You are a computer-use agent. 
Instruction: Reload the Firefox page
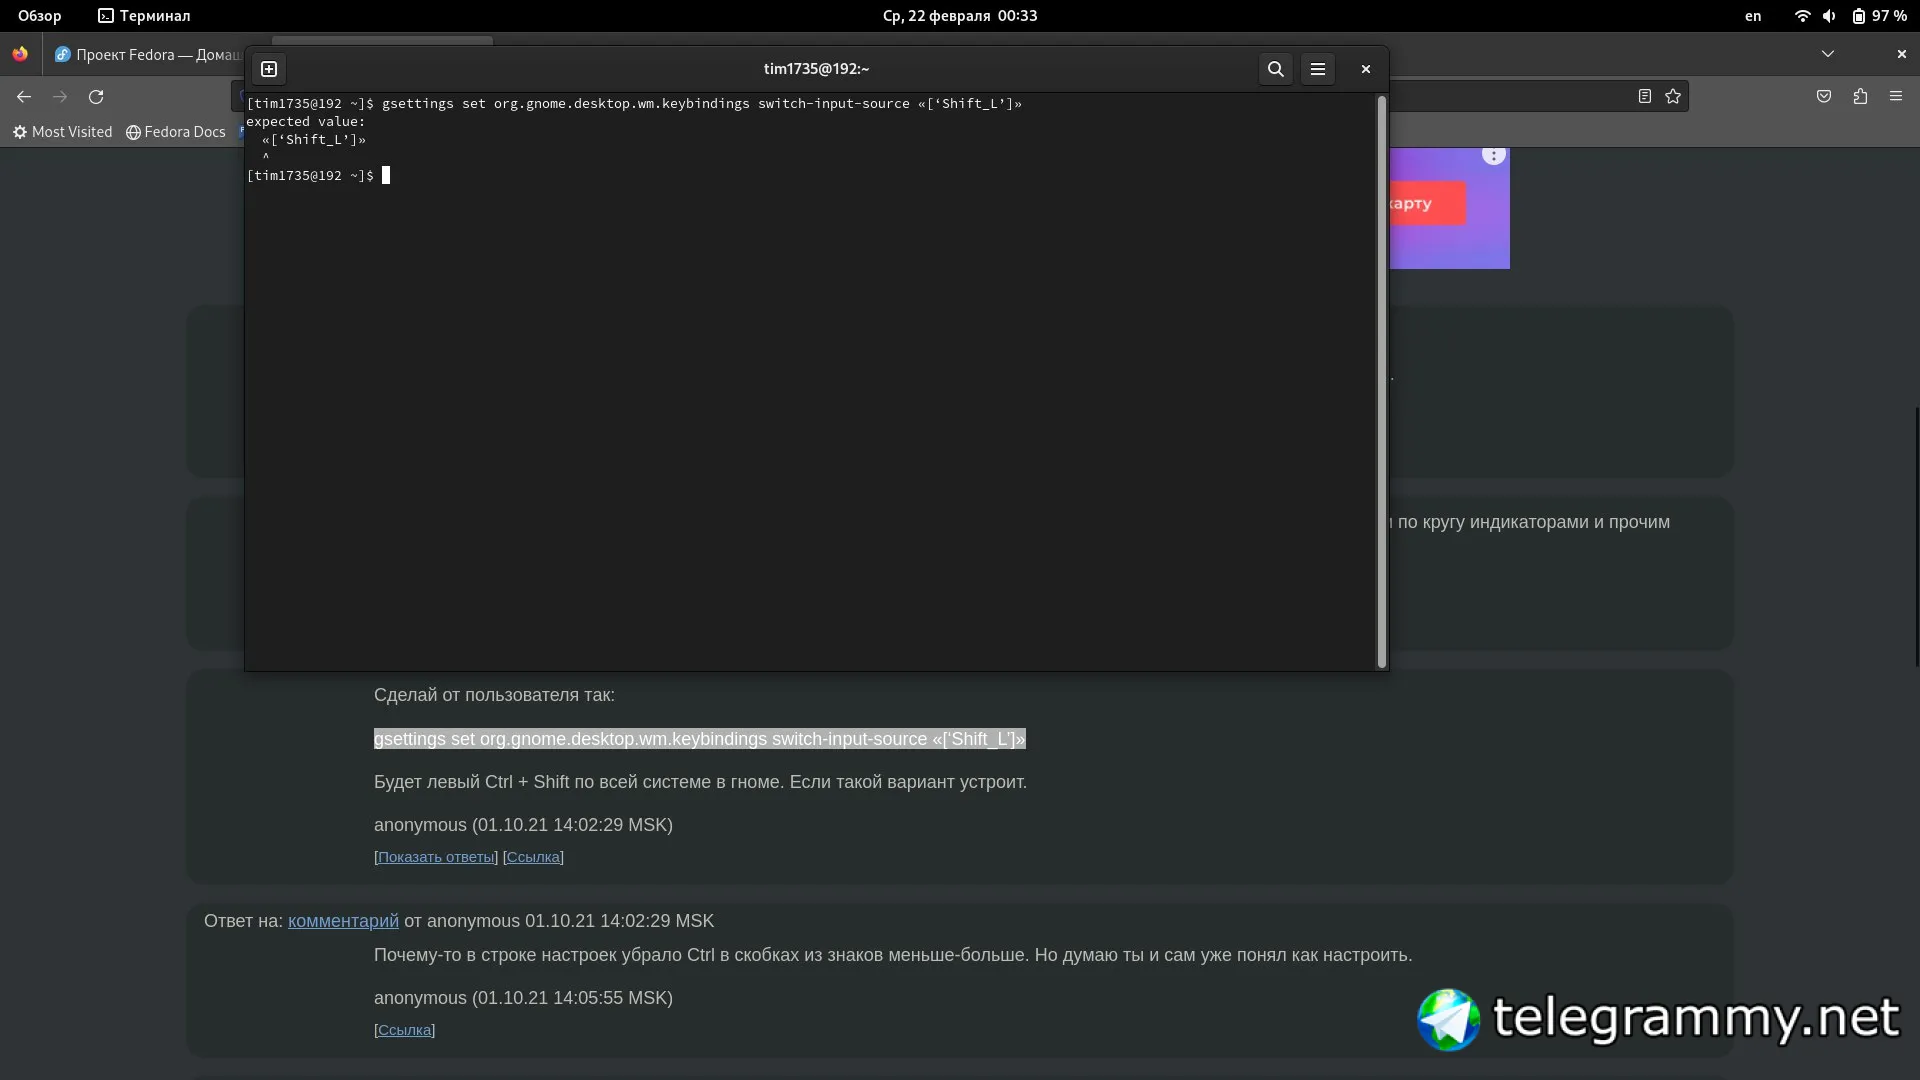[x=96, y=97]
